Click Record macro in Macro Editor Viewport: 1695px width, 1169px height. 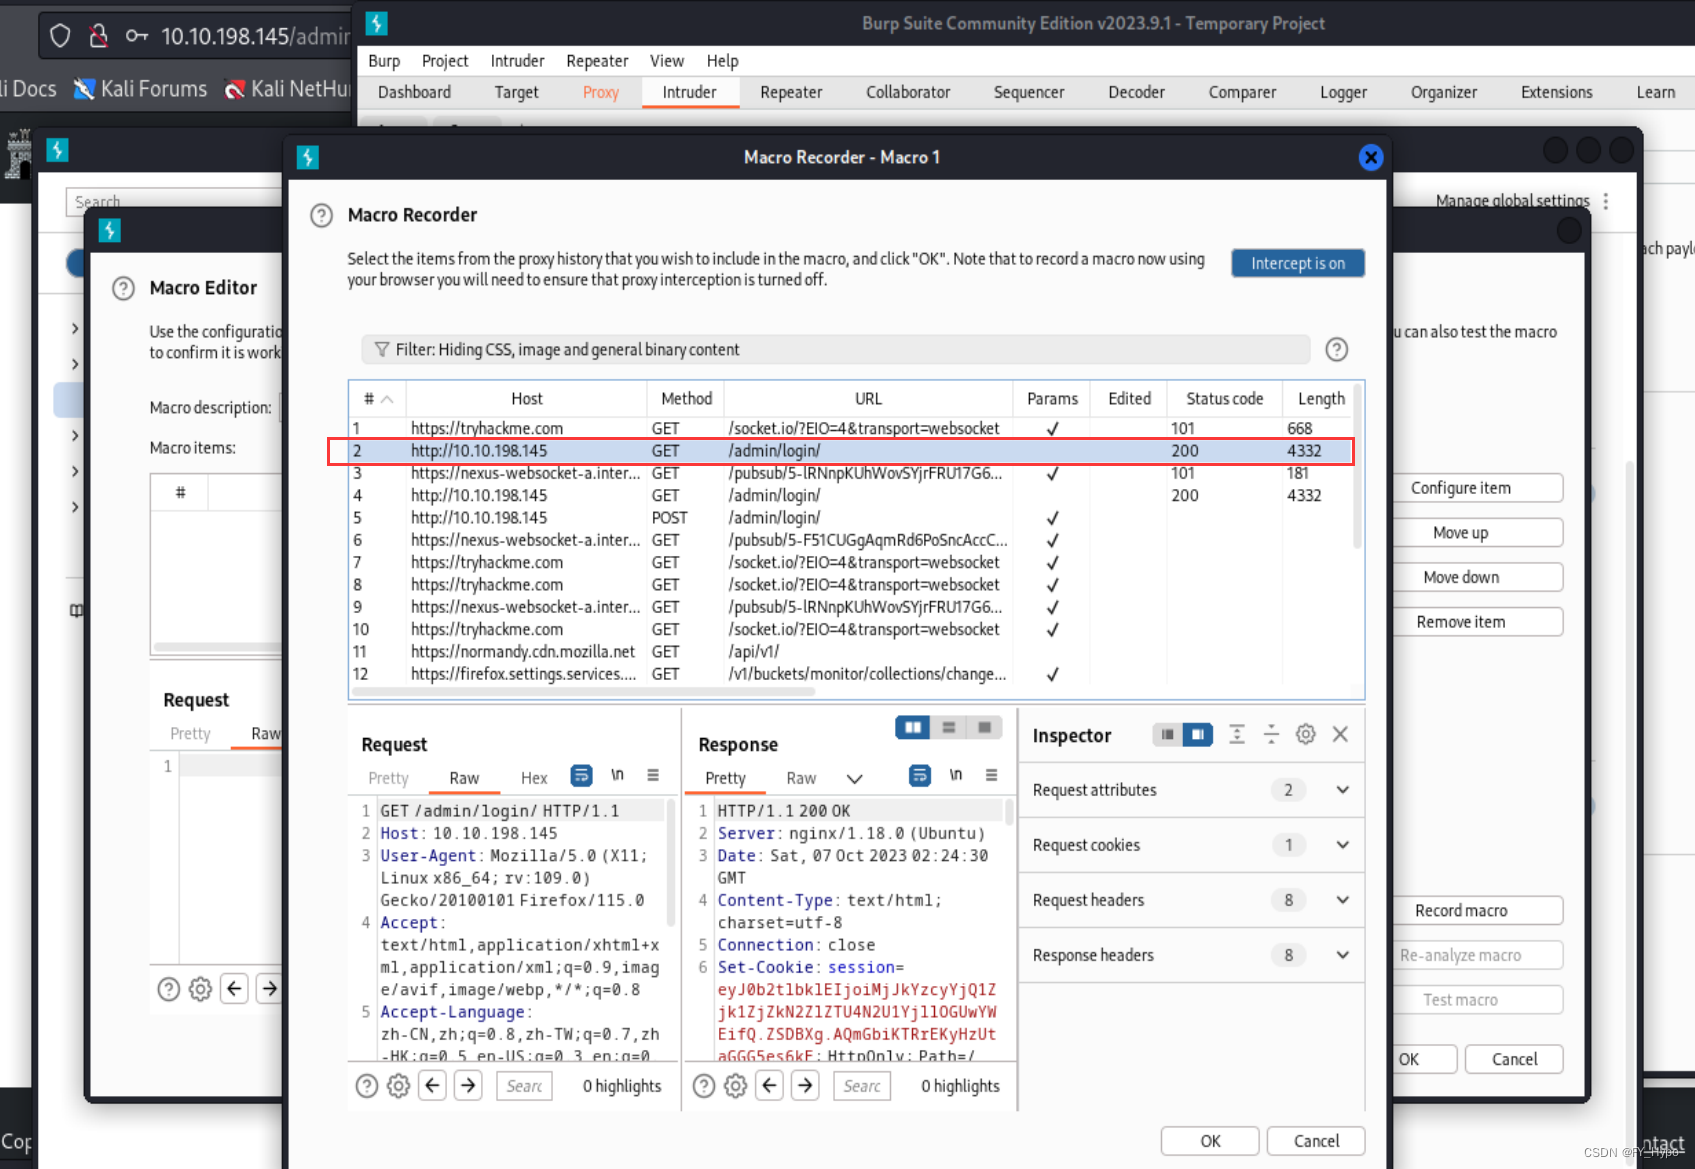coord(1478,911)
